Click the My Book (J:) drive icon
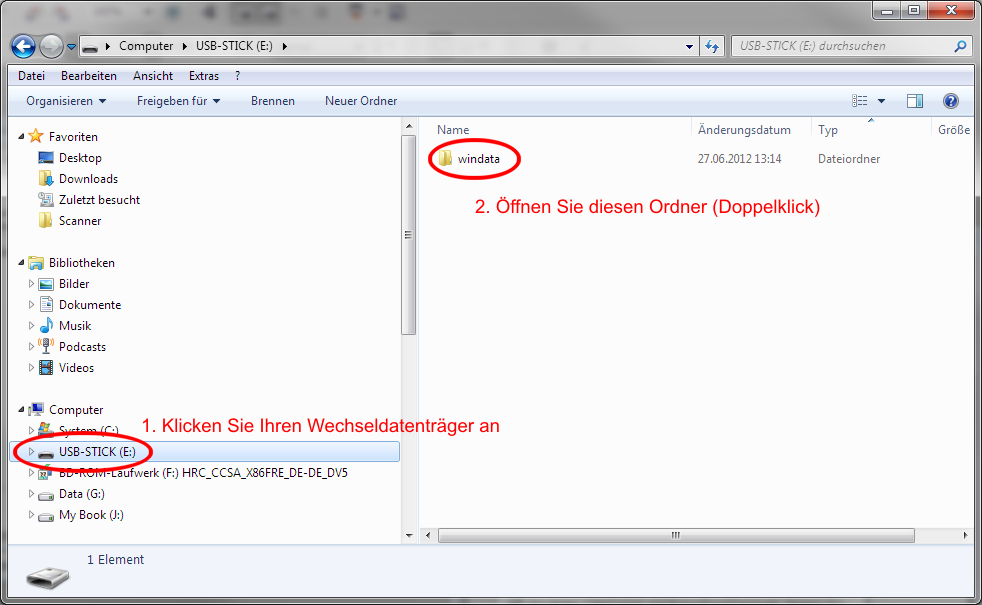The width and height of the screenshot is (982, 605). pos(46,516)
